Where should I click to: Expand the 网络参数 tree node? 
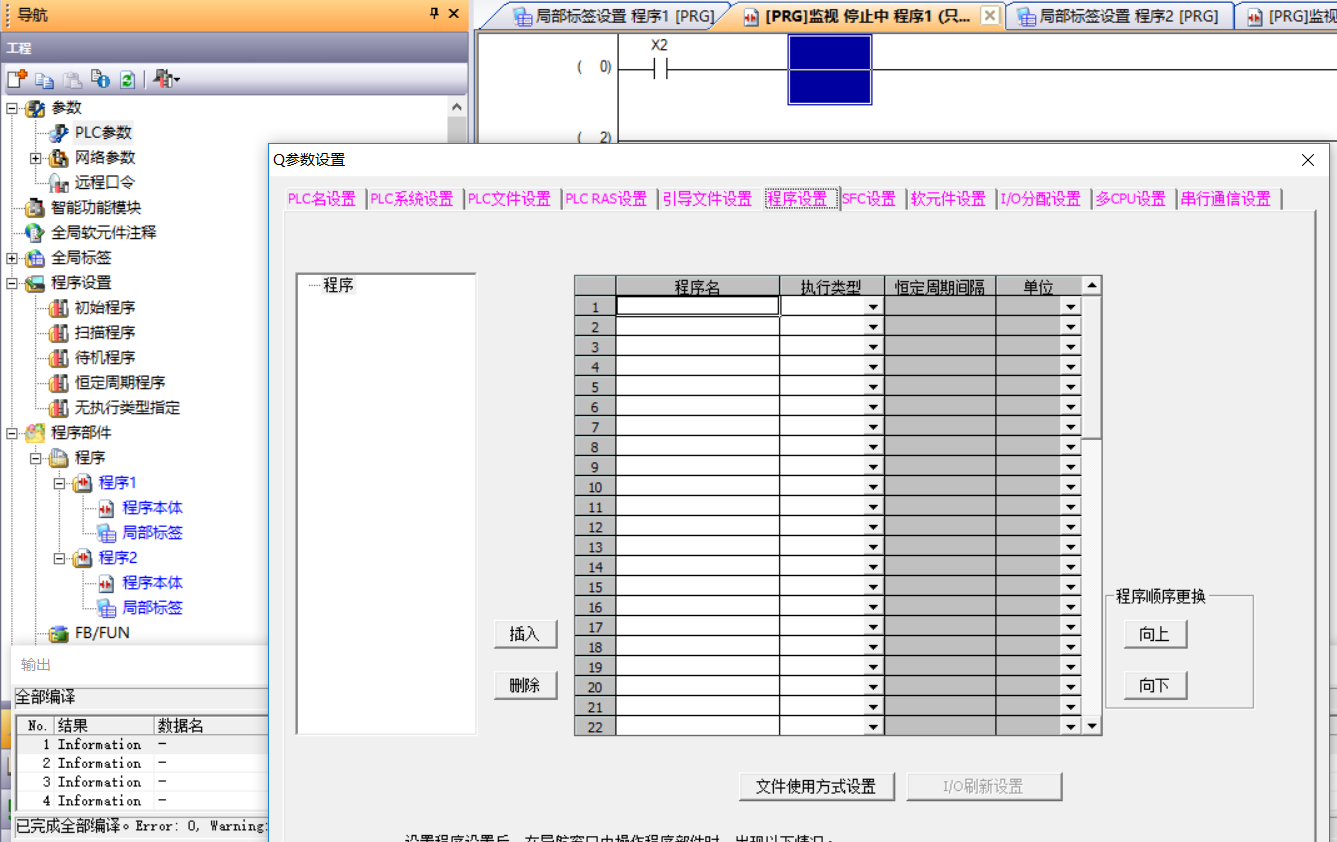(x=36, y=158)
